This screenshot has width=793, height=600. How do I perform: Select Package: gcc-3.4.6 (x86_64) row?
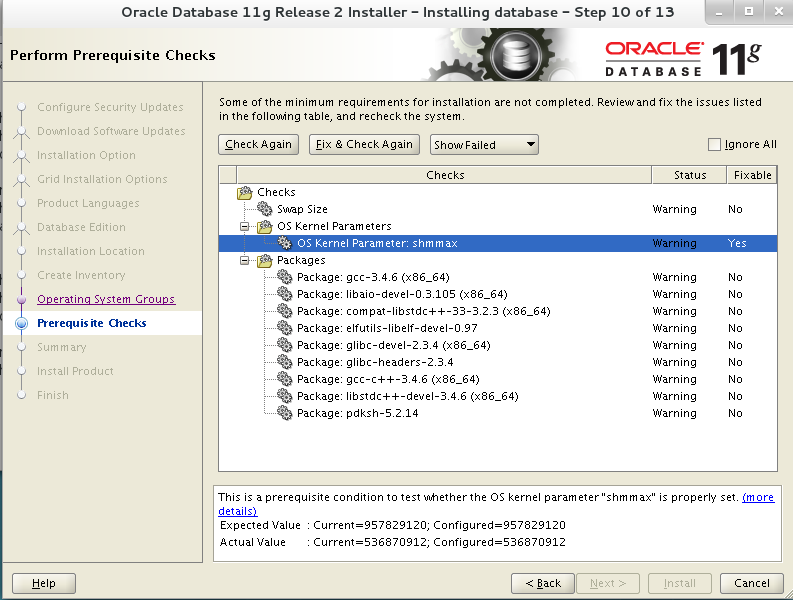pyautogui.click(x=498, y=277)
